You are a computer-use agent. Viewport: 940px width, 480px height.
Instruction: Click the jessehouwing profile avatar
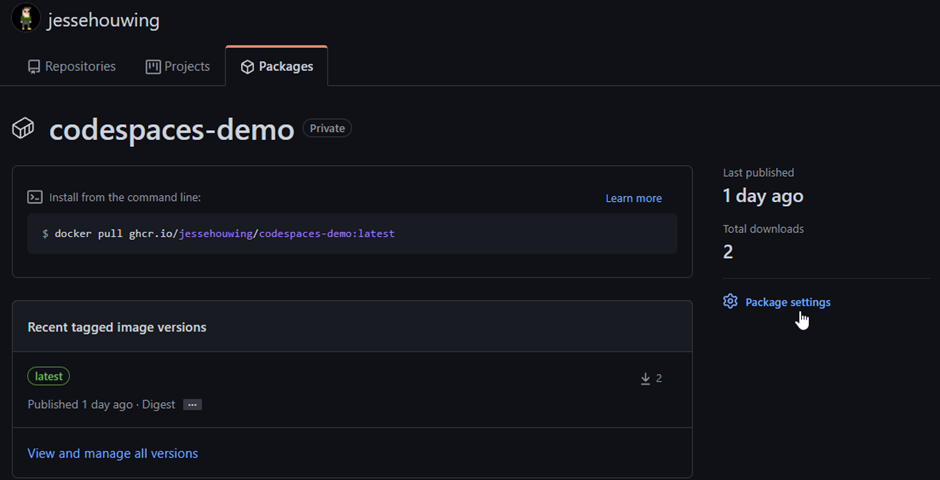click(x=26, y=17)
